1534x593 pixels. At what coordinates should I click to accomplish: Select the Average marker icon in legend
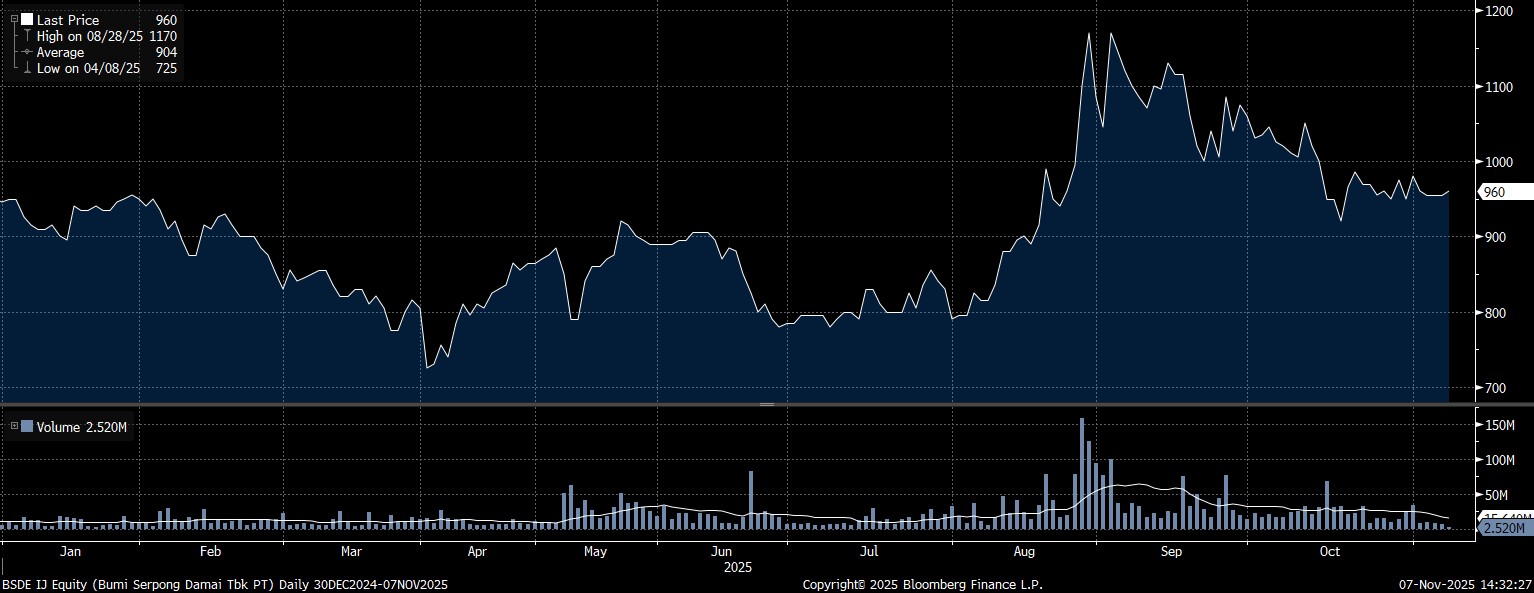point(27,52)
